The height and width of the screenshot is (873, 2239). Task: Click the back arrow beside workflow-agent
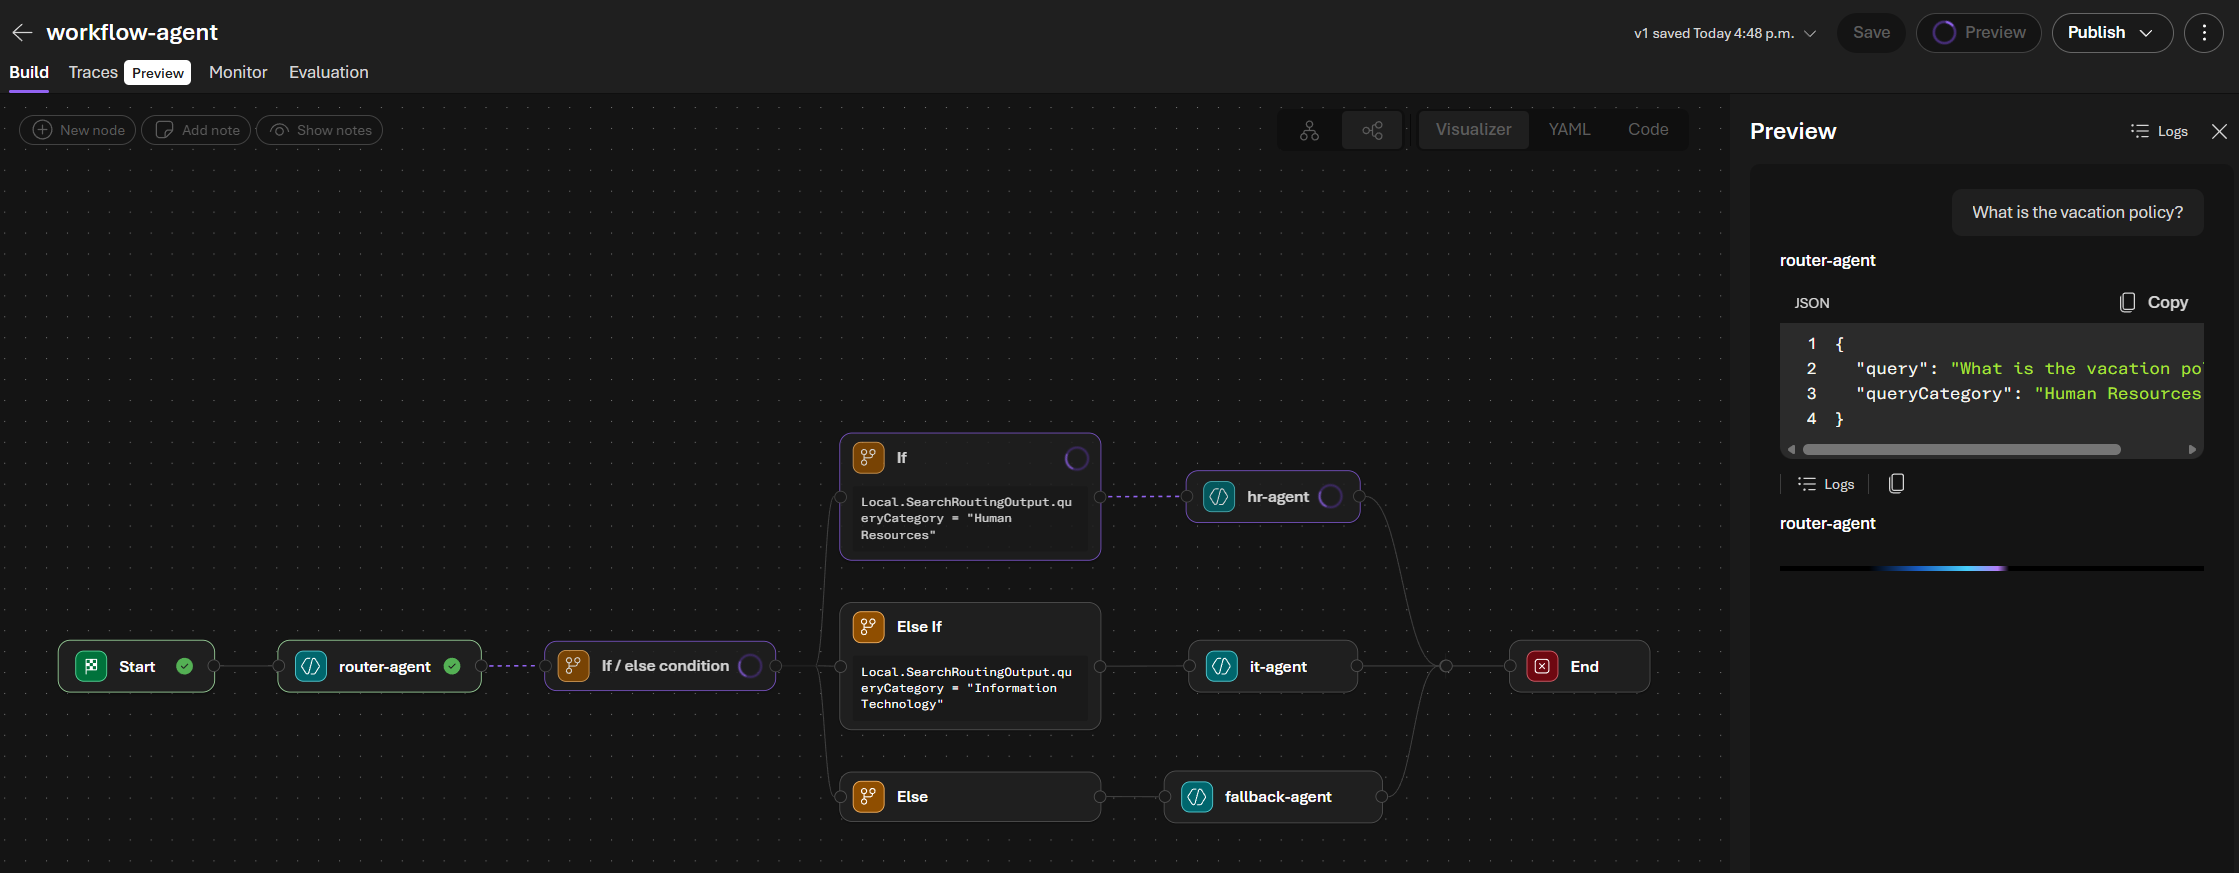coord(22,33)
